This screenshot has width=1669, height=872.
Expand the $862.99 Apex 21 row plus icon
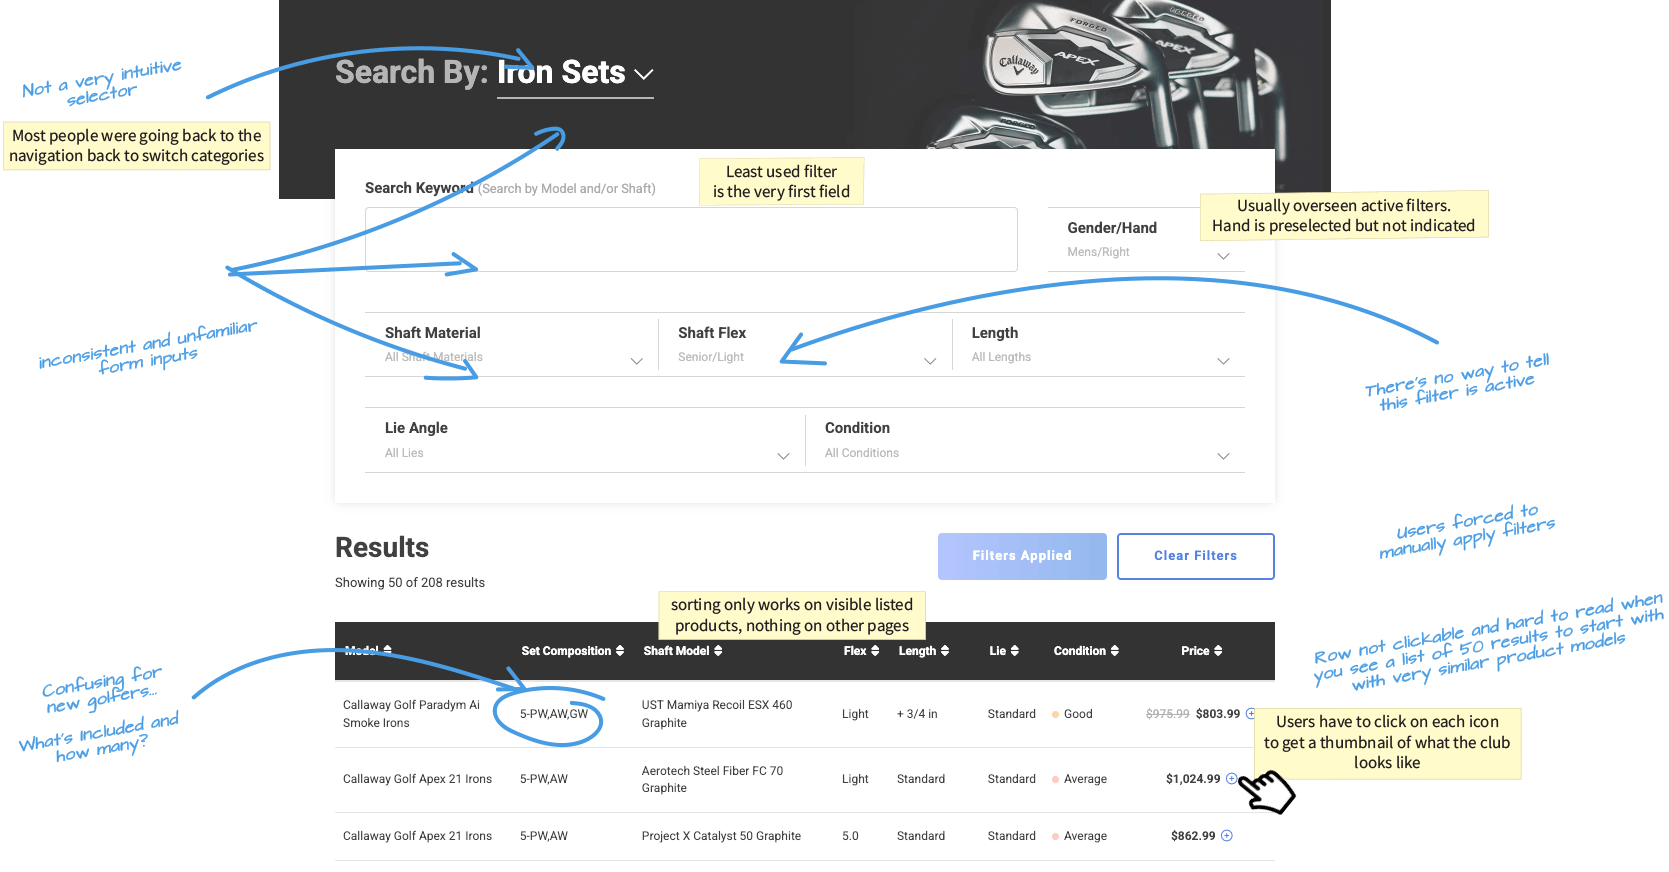pyautogui.click(x=1227, y=836)
